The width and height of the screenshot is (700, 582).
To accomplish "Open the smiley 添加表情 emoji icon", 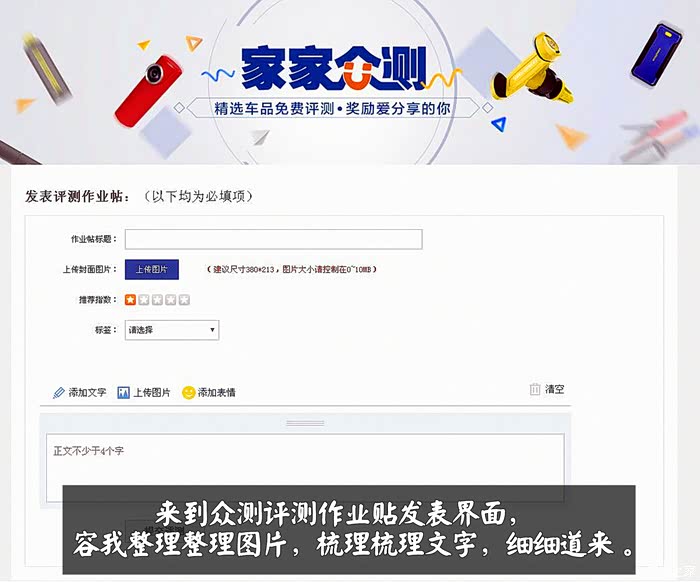I will (189, 393).
